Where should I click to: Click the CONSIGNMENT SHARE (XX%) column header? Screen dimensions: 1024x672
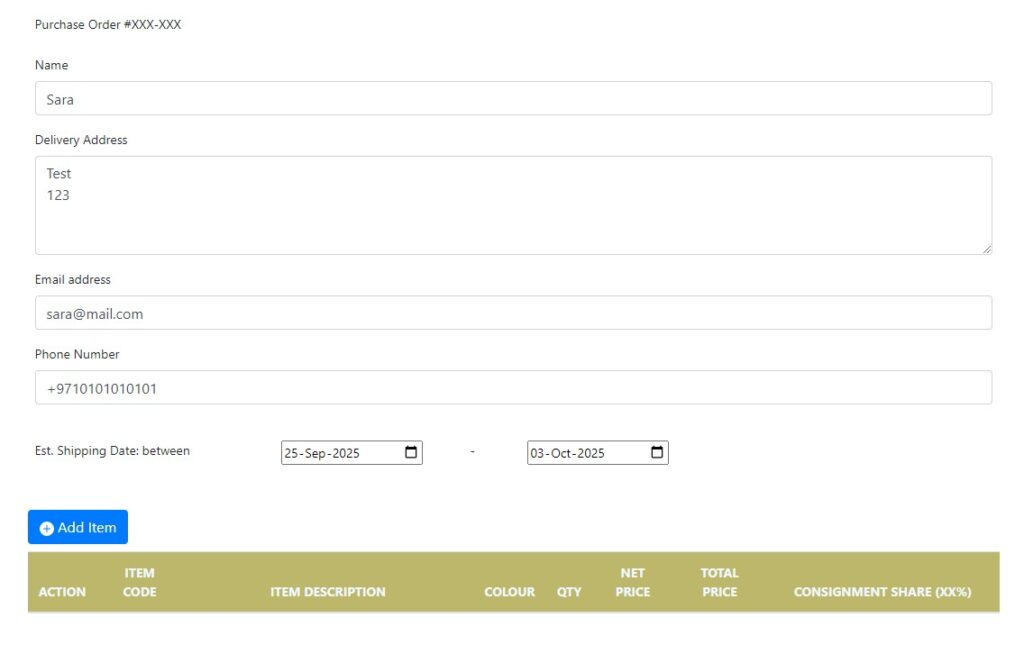pos(882,592)
